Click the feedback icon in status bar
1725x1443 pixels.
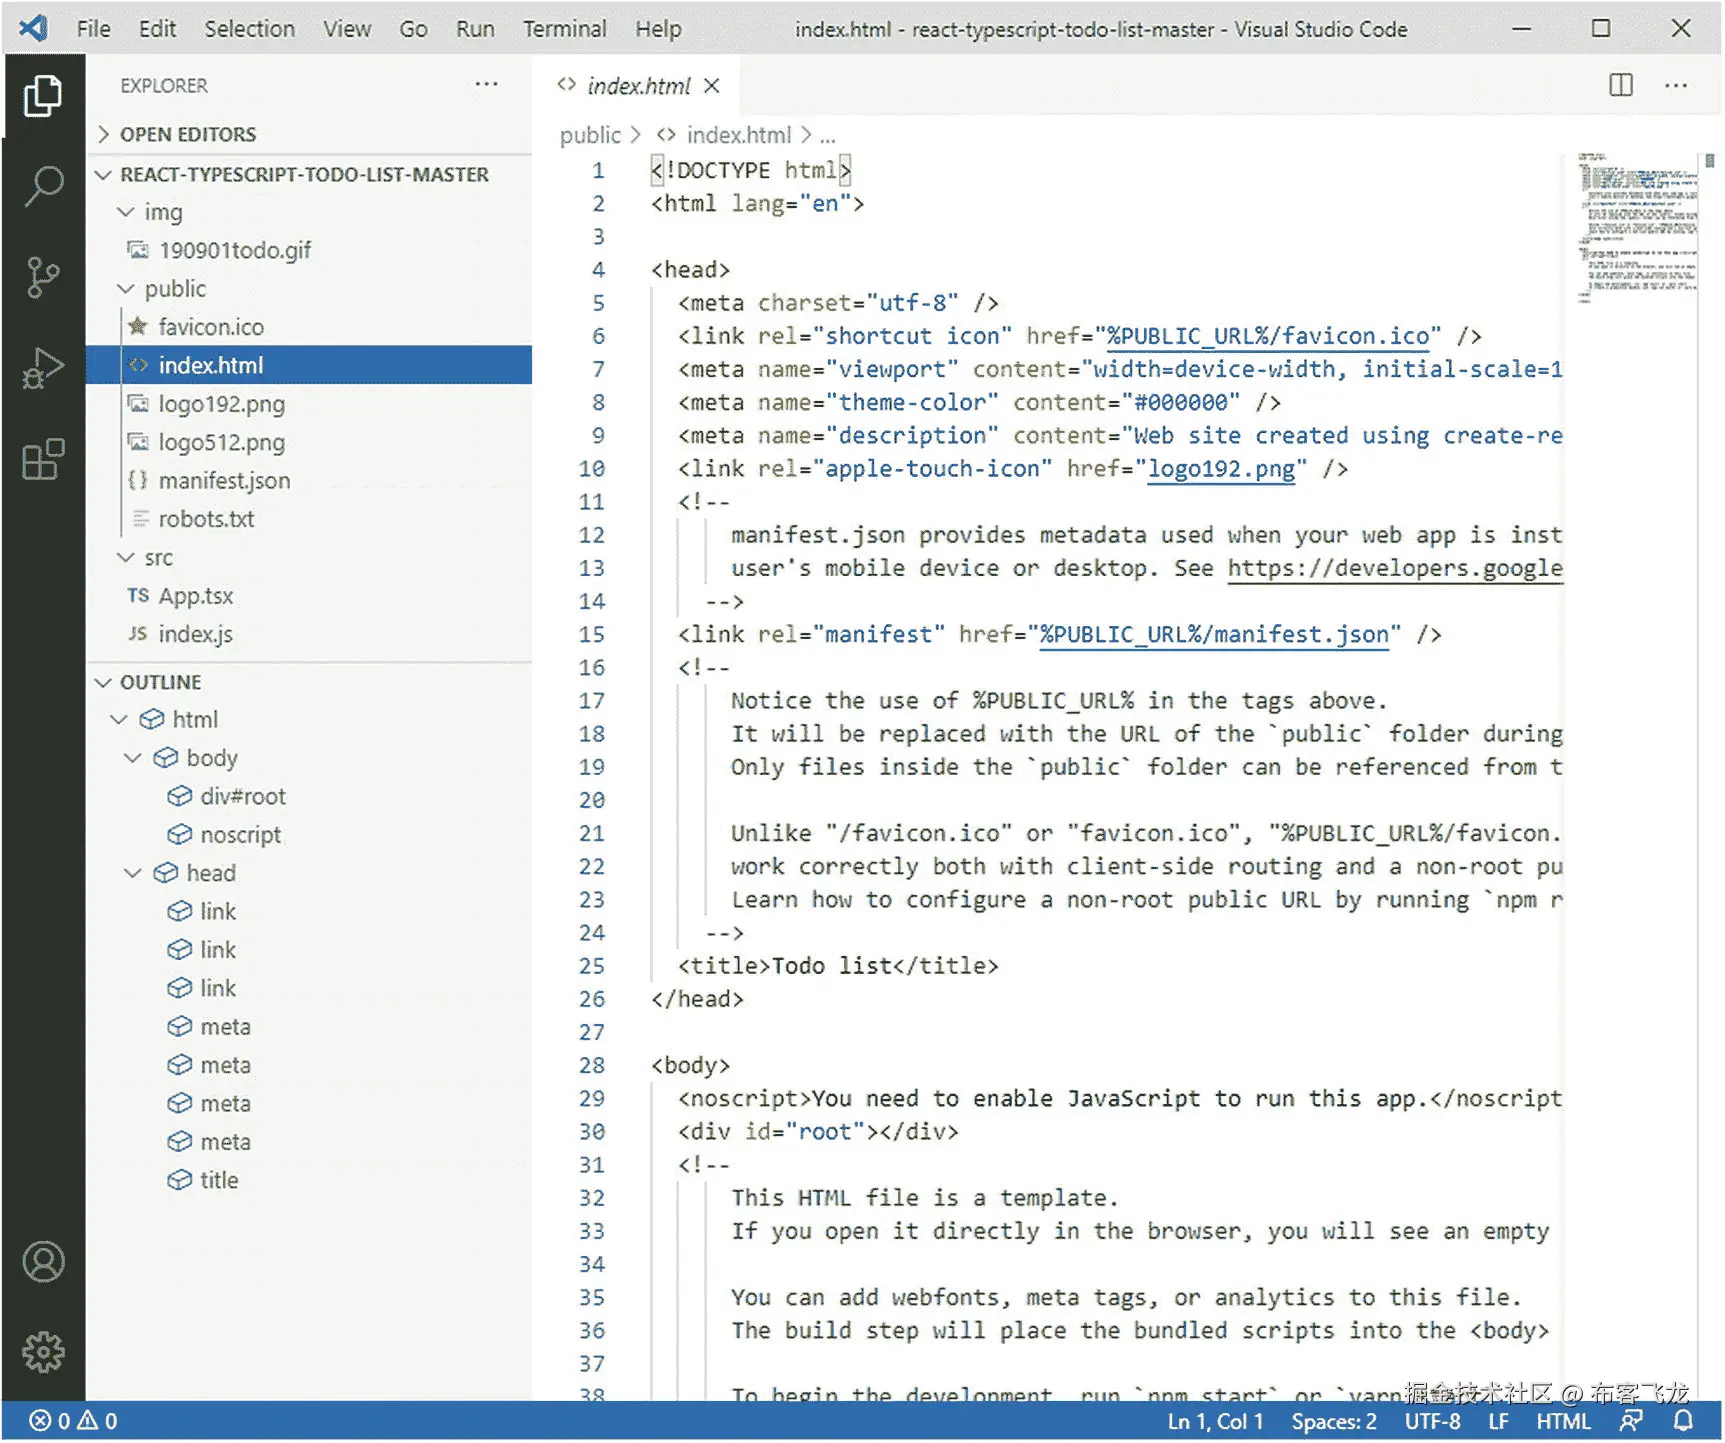point(1631,1421)
